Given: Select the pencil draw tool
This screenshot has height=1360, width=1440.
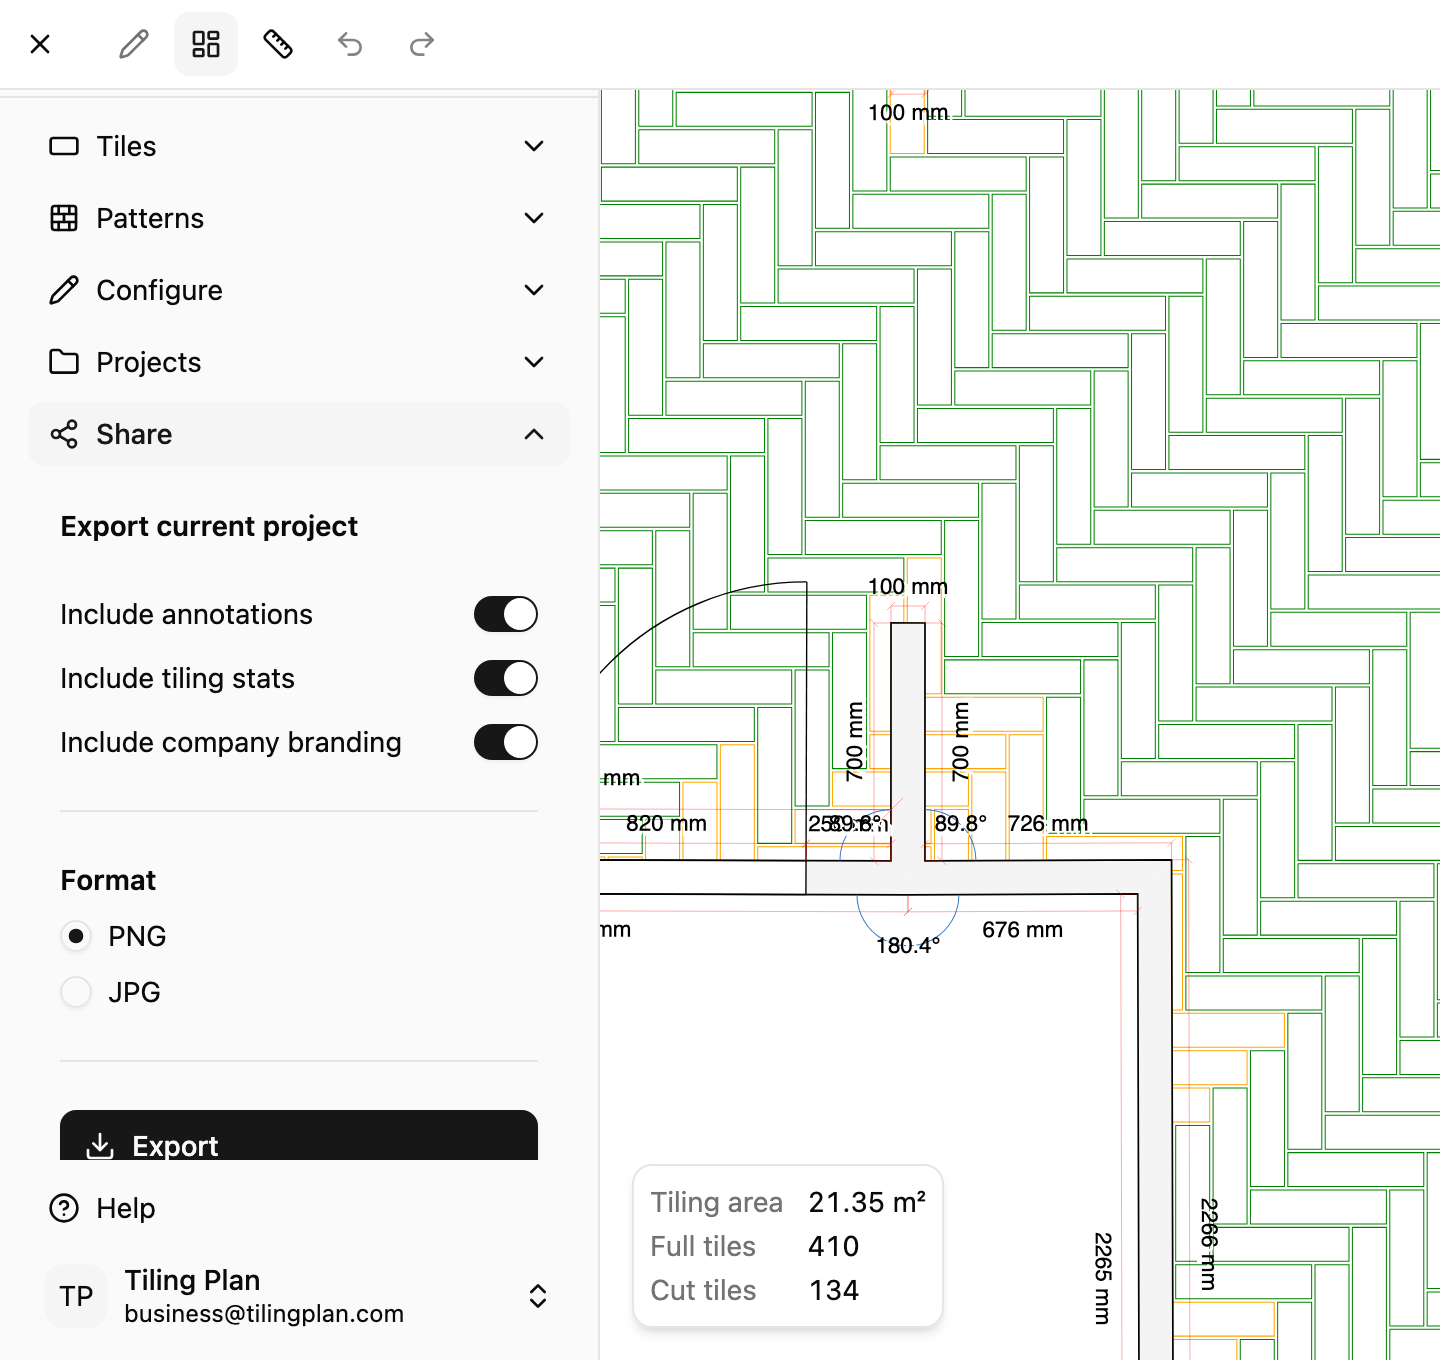Looking at the screenshot, I should pyautogui.click(x=134, y=44).
